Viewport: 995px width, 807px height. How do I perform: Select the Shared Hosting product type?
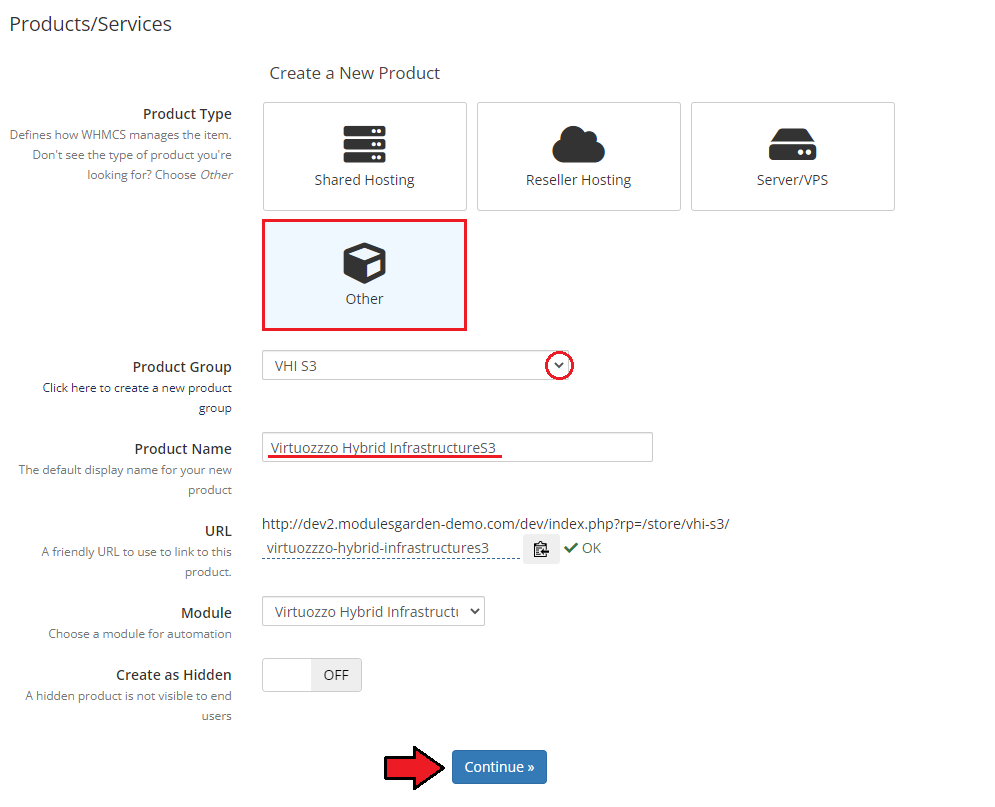tap(364, 156)
